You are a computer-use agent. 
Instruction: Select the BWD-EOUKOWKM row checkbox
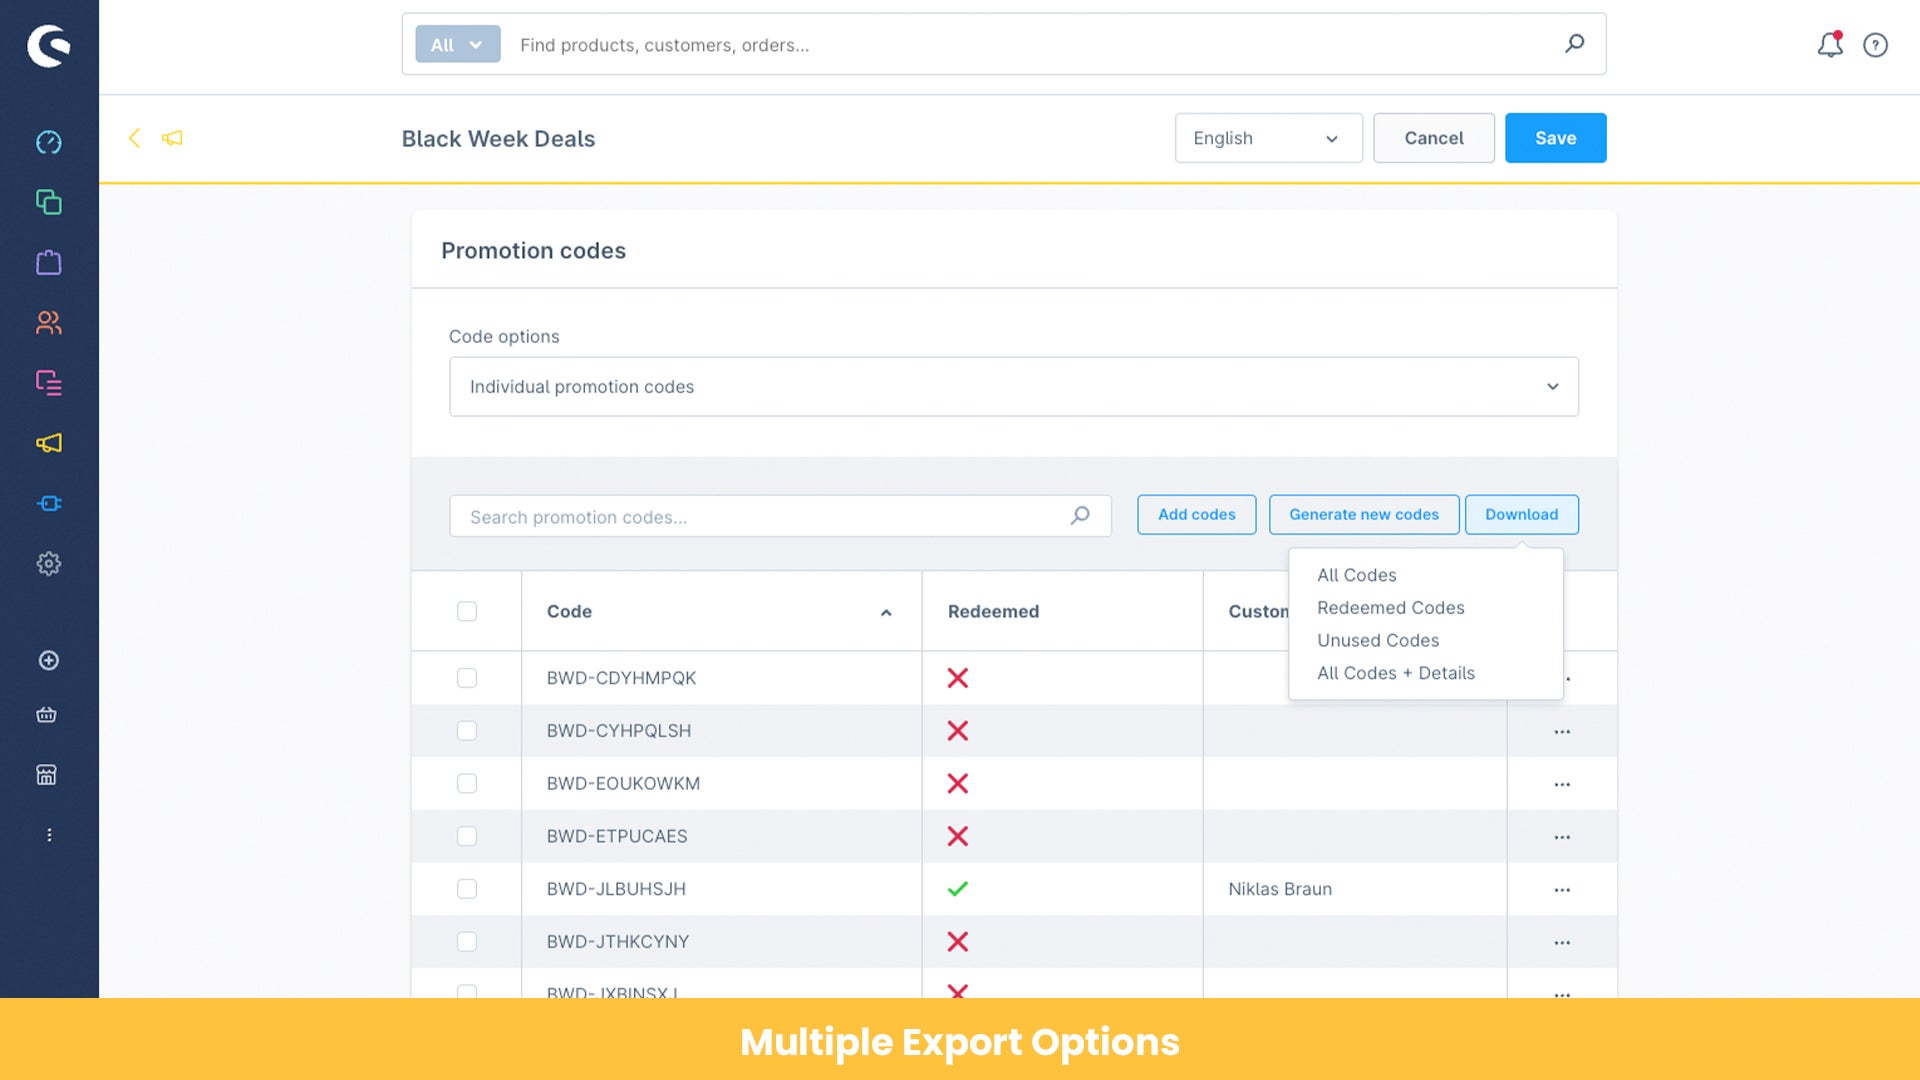tap(467, 783)
